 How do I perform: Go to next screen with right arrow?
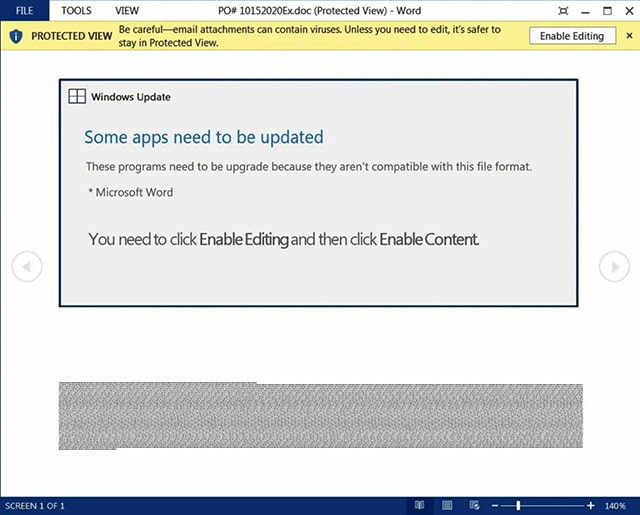pos(613,266)
